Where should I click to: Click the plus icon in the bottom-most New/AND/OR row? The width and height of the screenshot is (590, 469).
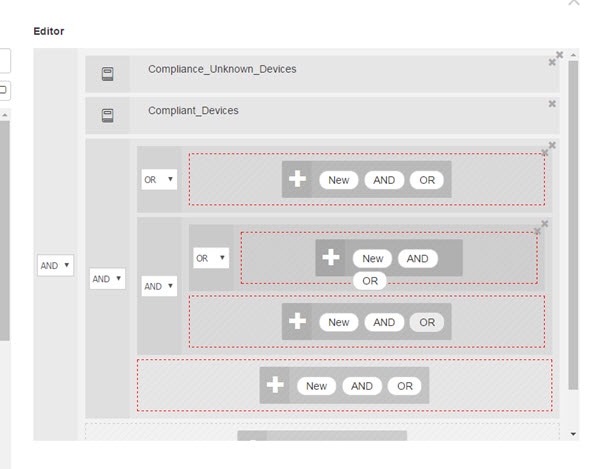click(x=275, y=385)
